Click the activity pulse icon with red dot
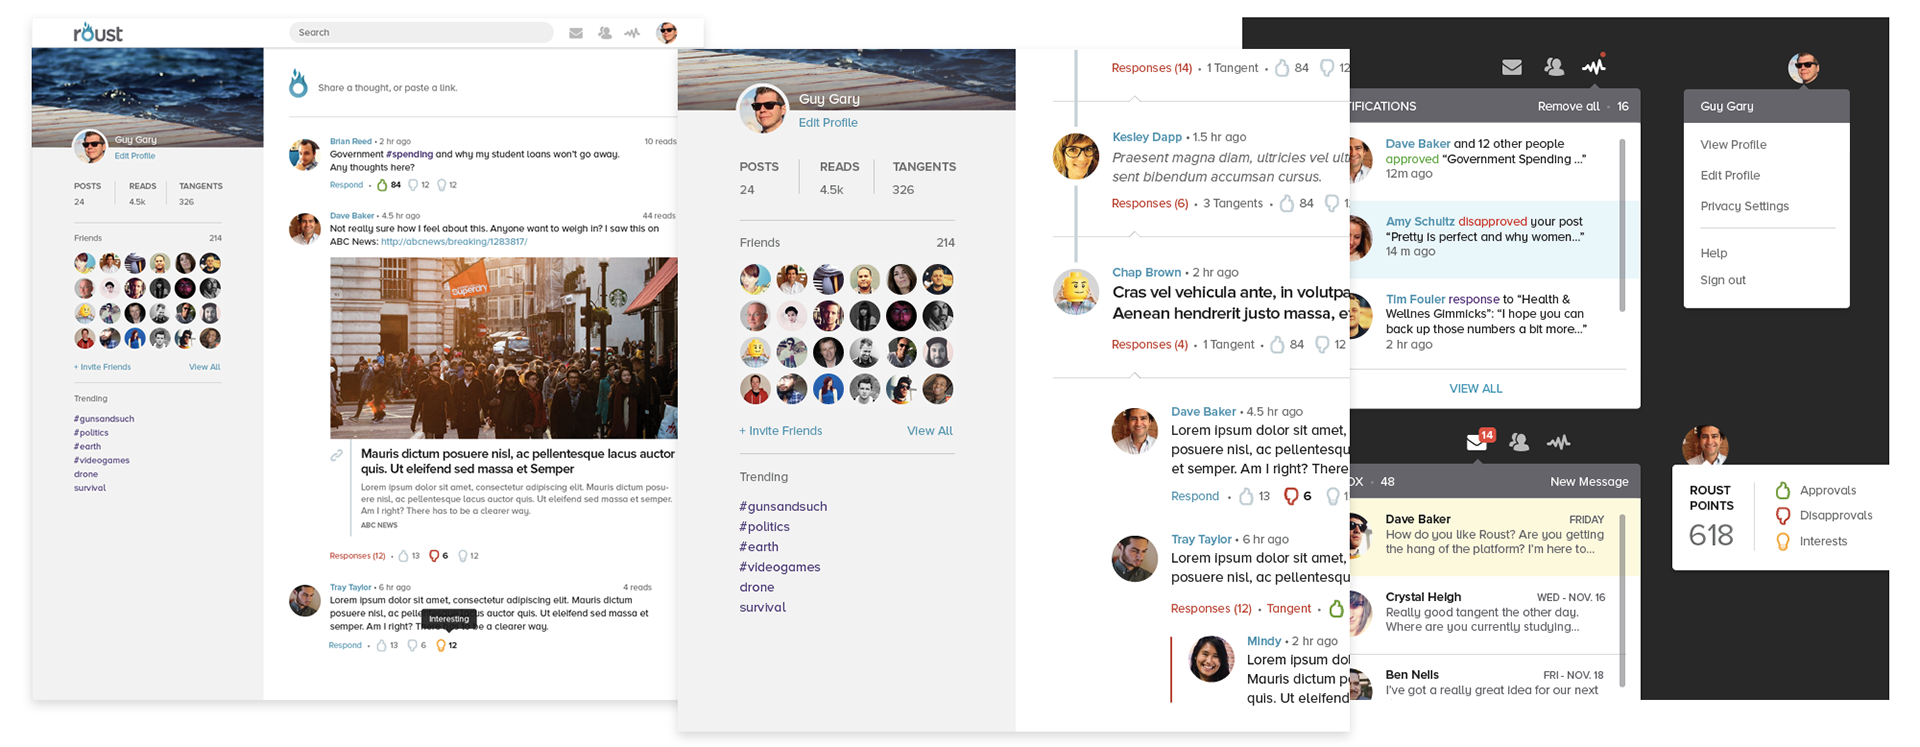Viewport: 1920px width, 747px height. pyautogui.click(x=1594, y=66)
